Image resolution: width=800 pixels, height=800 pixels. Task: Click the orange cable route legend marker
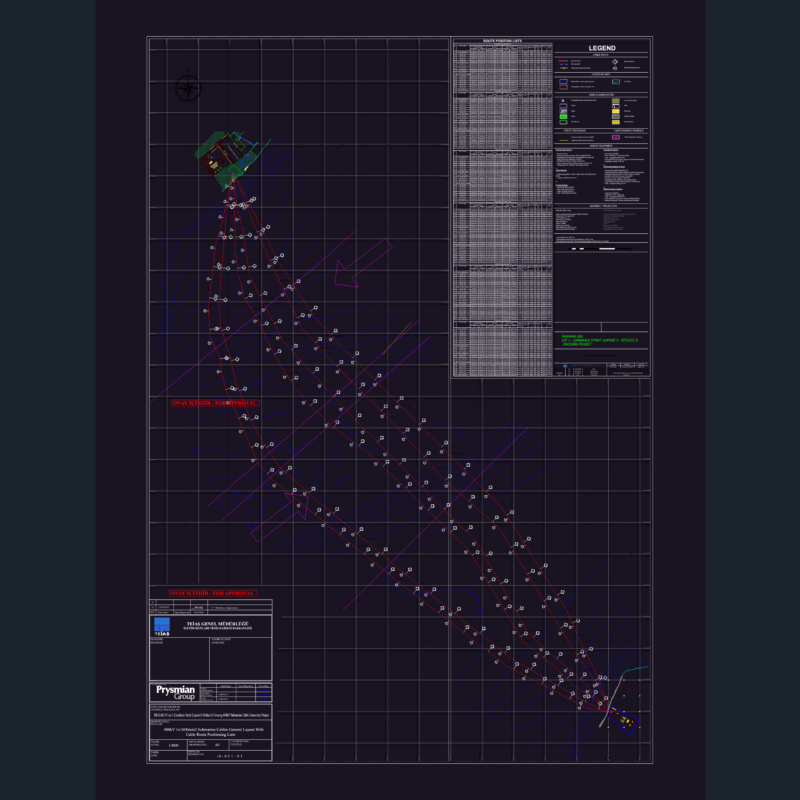564,68
